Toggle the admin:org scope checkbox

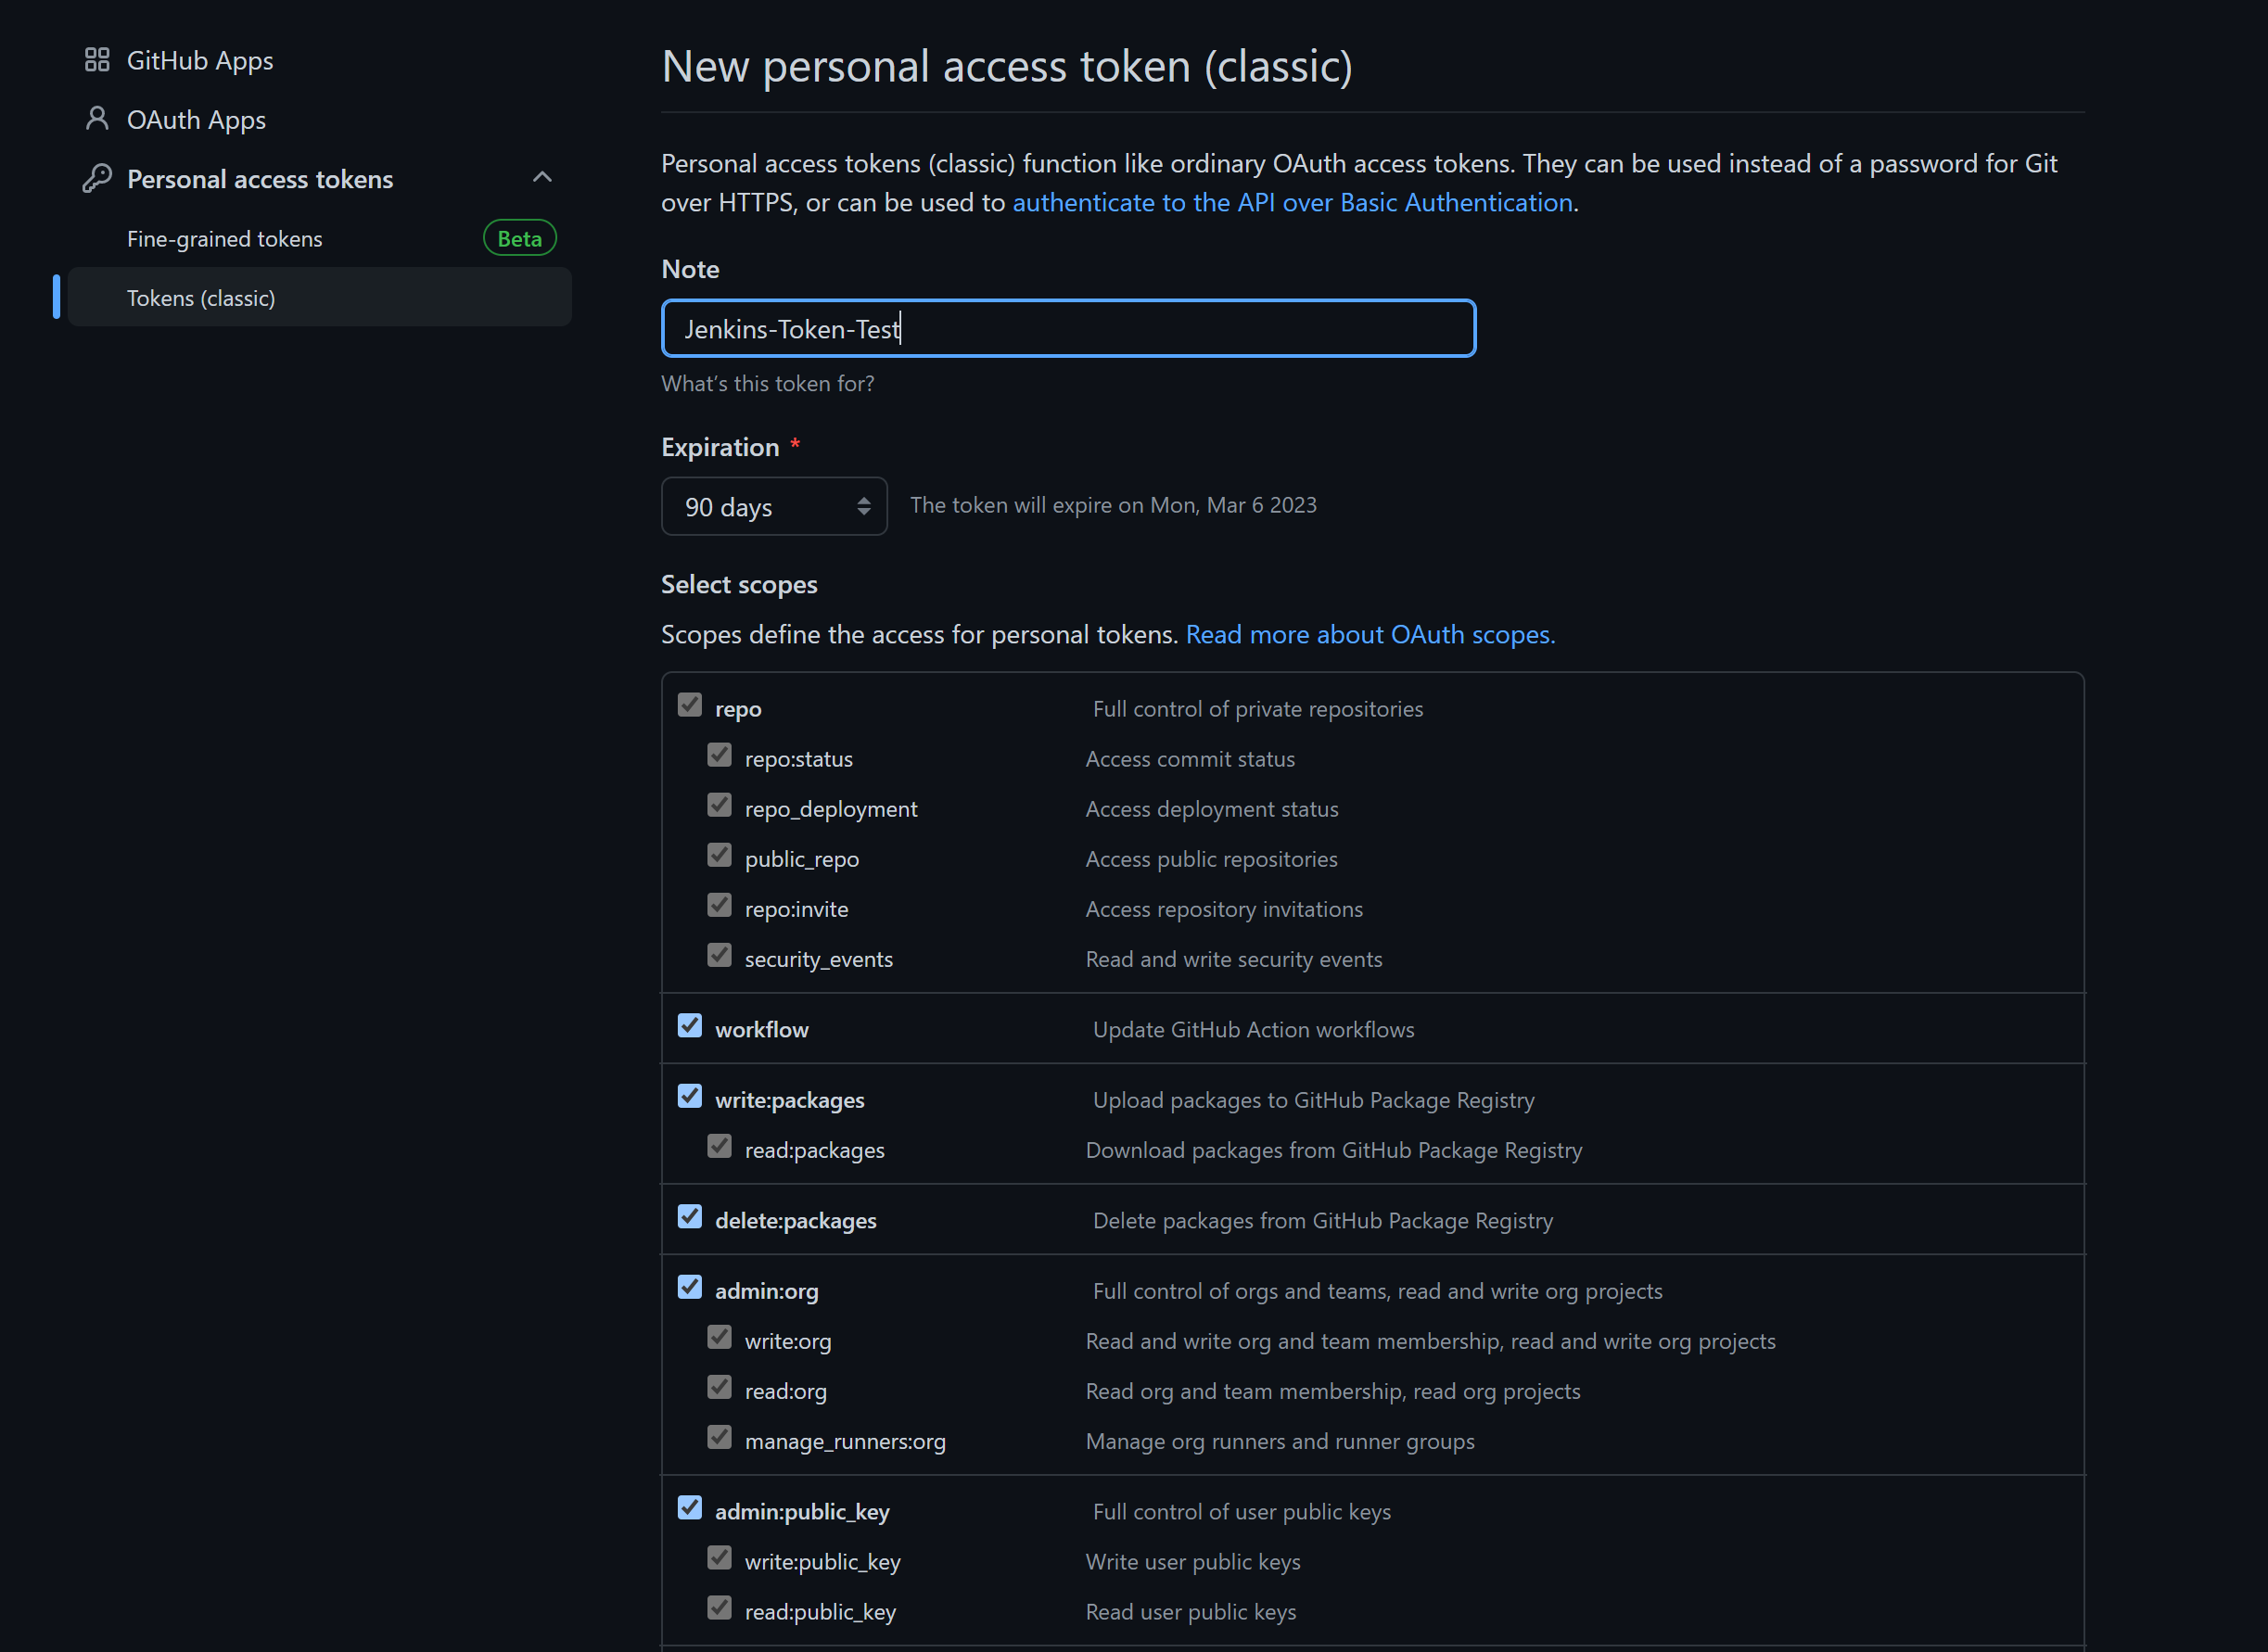tap(690, 1287)
